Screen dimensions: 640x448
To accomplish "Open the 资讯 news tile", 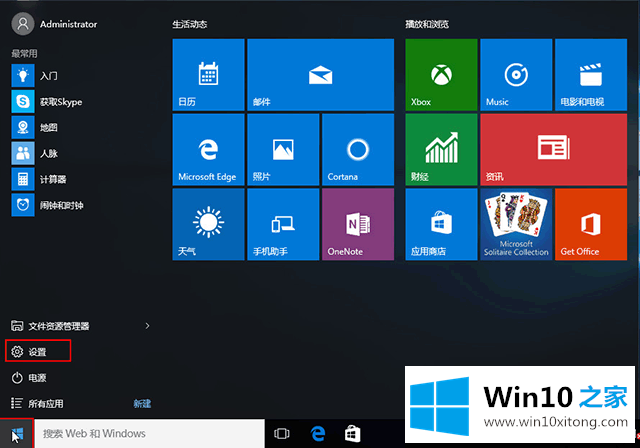I will click(553, 149).
